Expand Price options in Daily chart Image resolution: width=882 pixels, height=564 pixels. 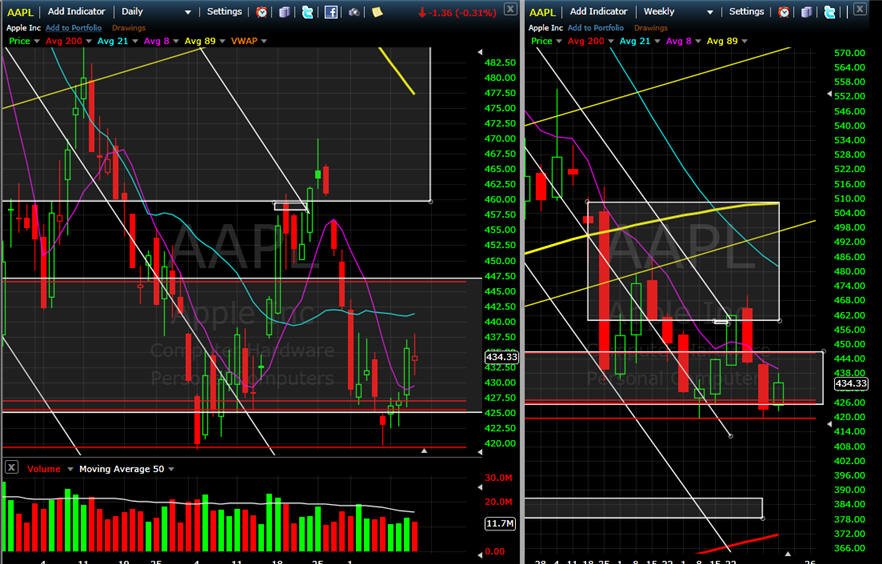point(37,41)
